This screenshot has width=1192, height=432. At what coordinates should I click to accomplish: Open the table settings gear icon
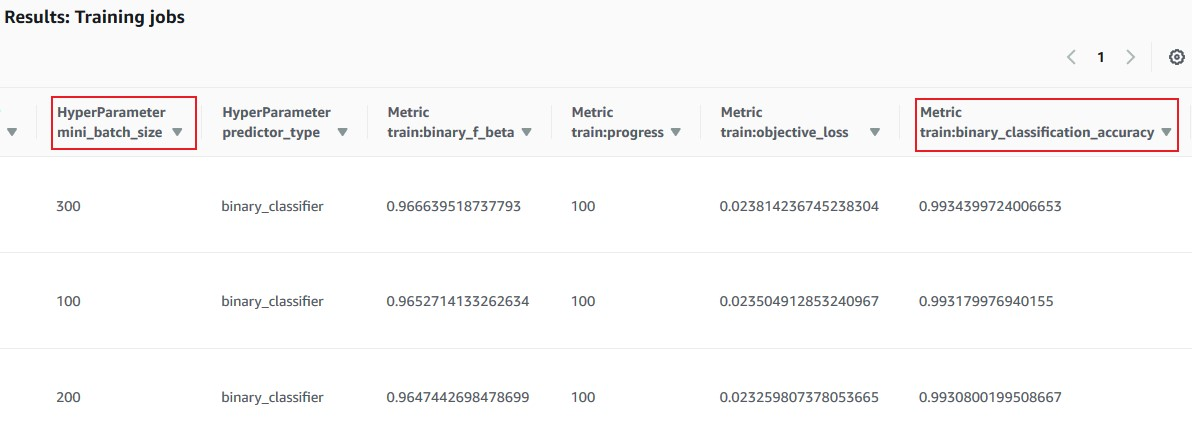pos(1177,57)
